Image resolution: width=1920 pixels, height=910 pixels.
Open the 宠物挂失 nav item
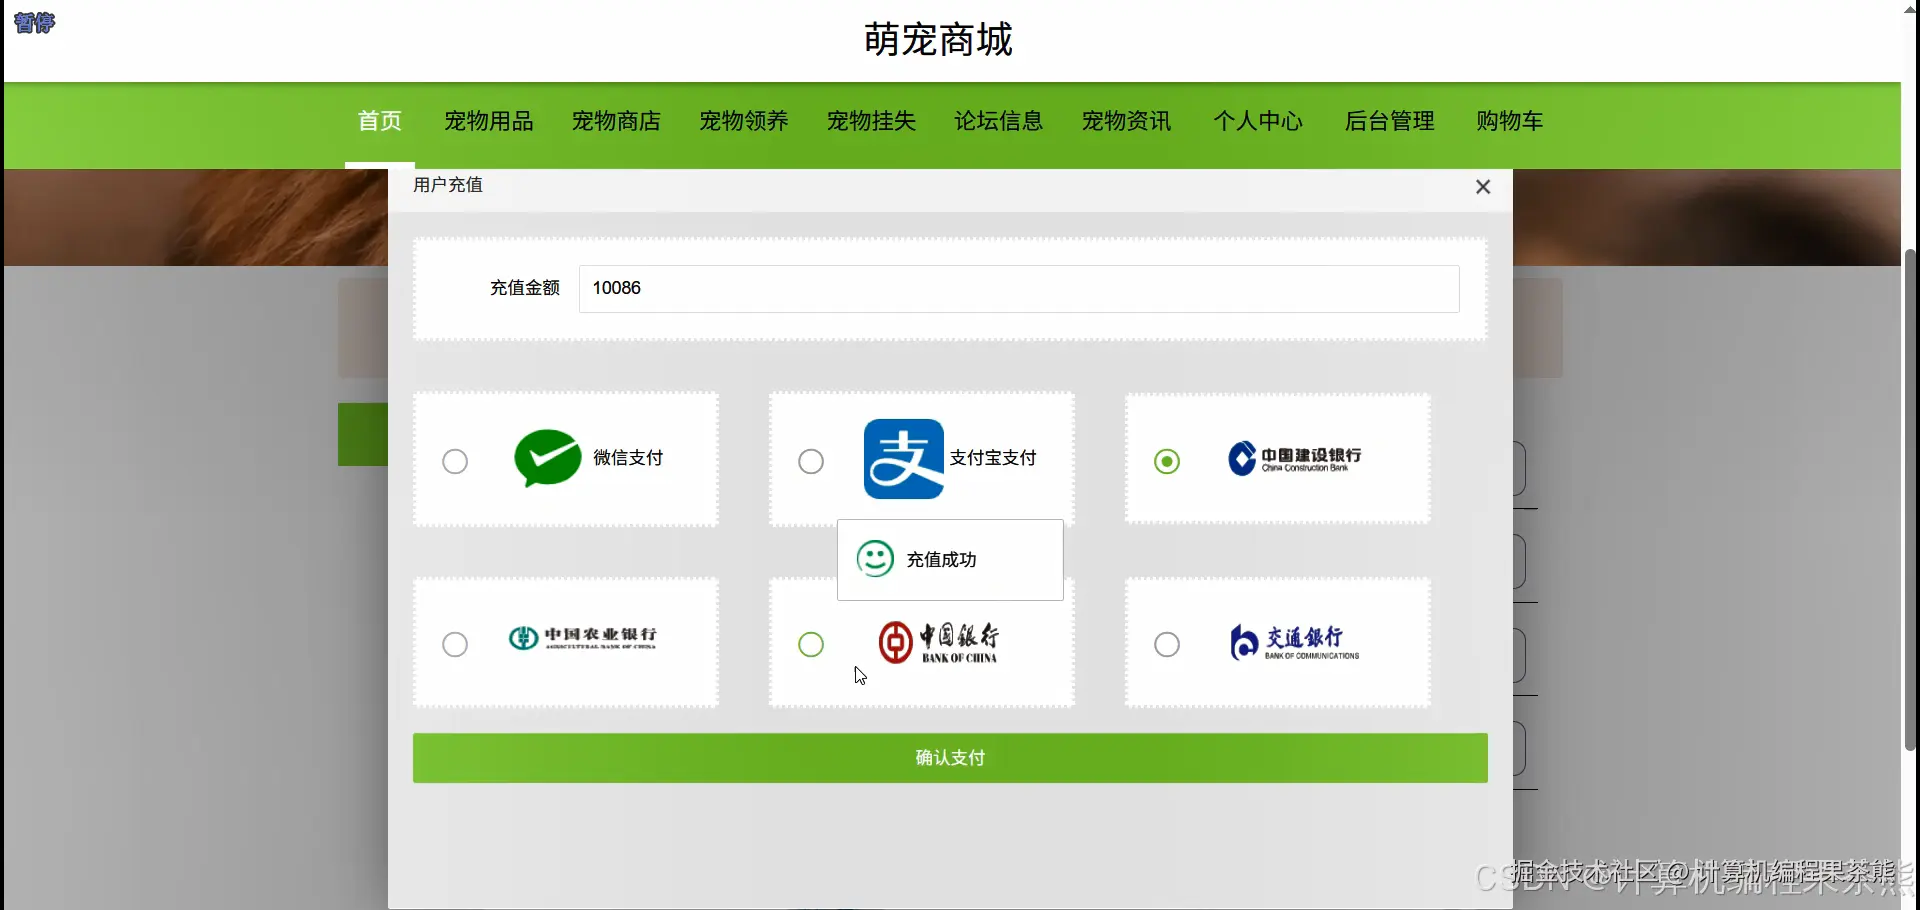(871, 121)
